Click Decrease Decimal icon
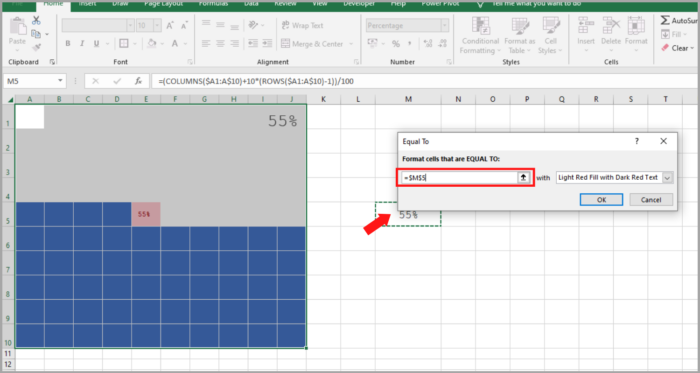700x373 pixels. click(x=442, y=44)
